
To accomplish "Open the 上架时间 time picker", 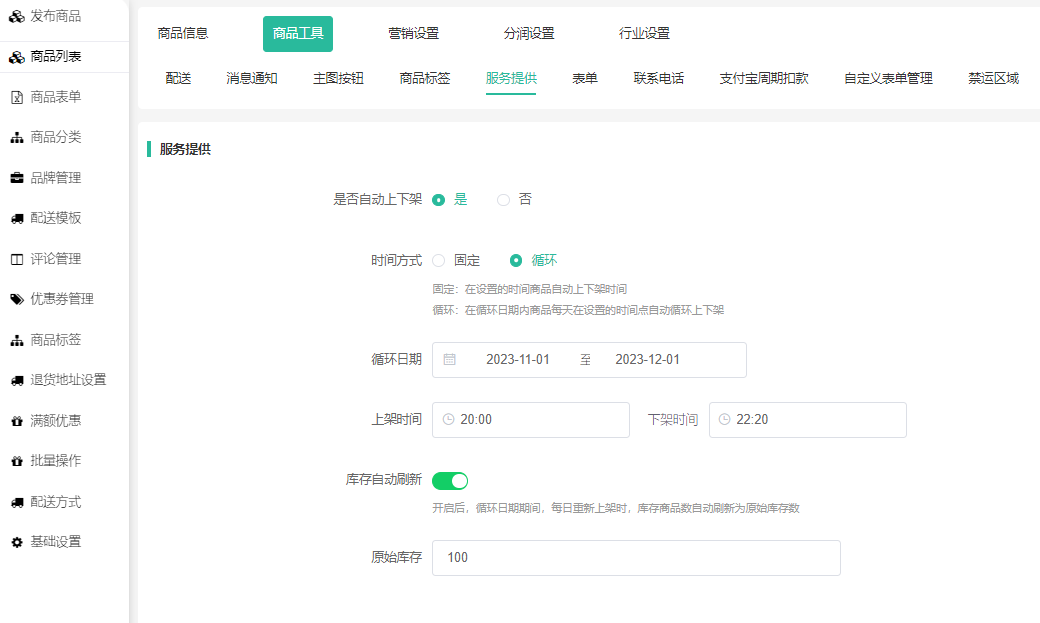I will (530, 420).
